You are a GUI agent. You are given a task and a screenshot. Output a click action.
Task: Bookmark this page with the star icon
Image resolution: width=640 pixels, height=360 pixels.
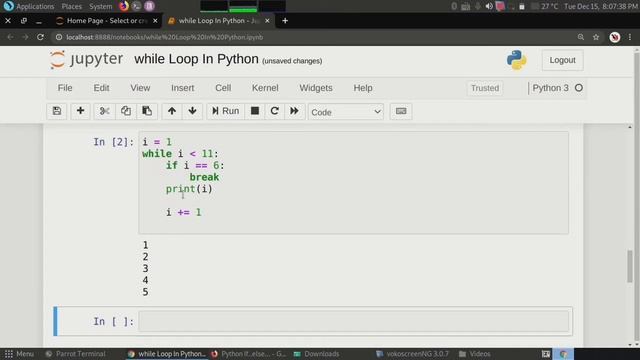click(x=596, y=37)
